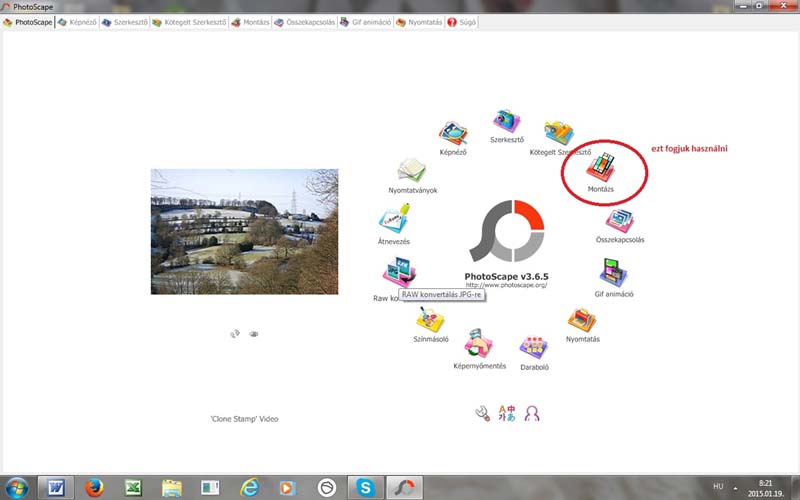Open settings wrench icon below circle
The height and width of the screenshot is (500, 800).
(482, 413)
